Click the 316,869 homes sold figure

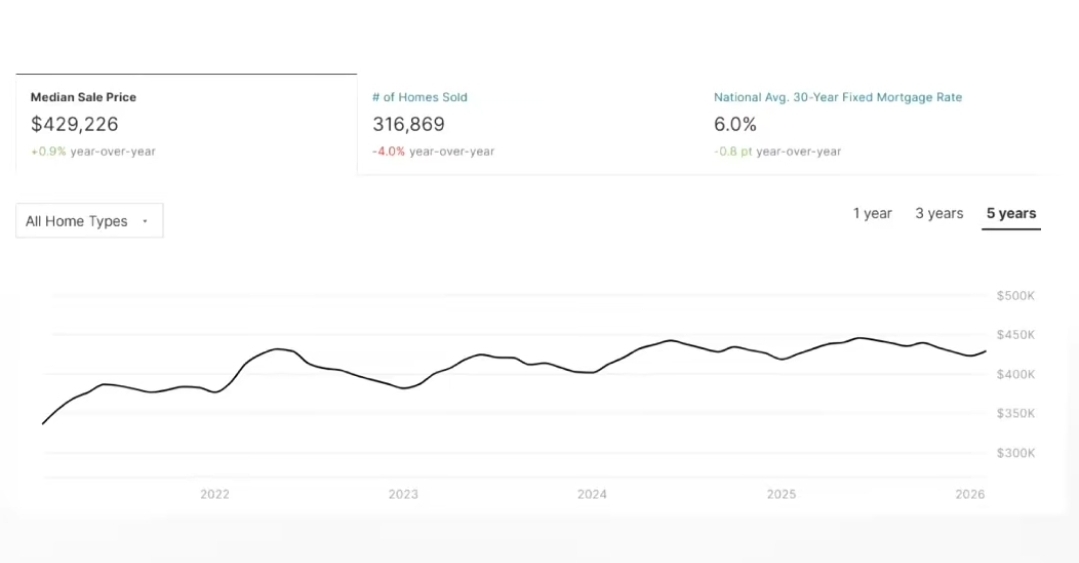click(x=408, y=124)
